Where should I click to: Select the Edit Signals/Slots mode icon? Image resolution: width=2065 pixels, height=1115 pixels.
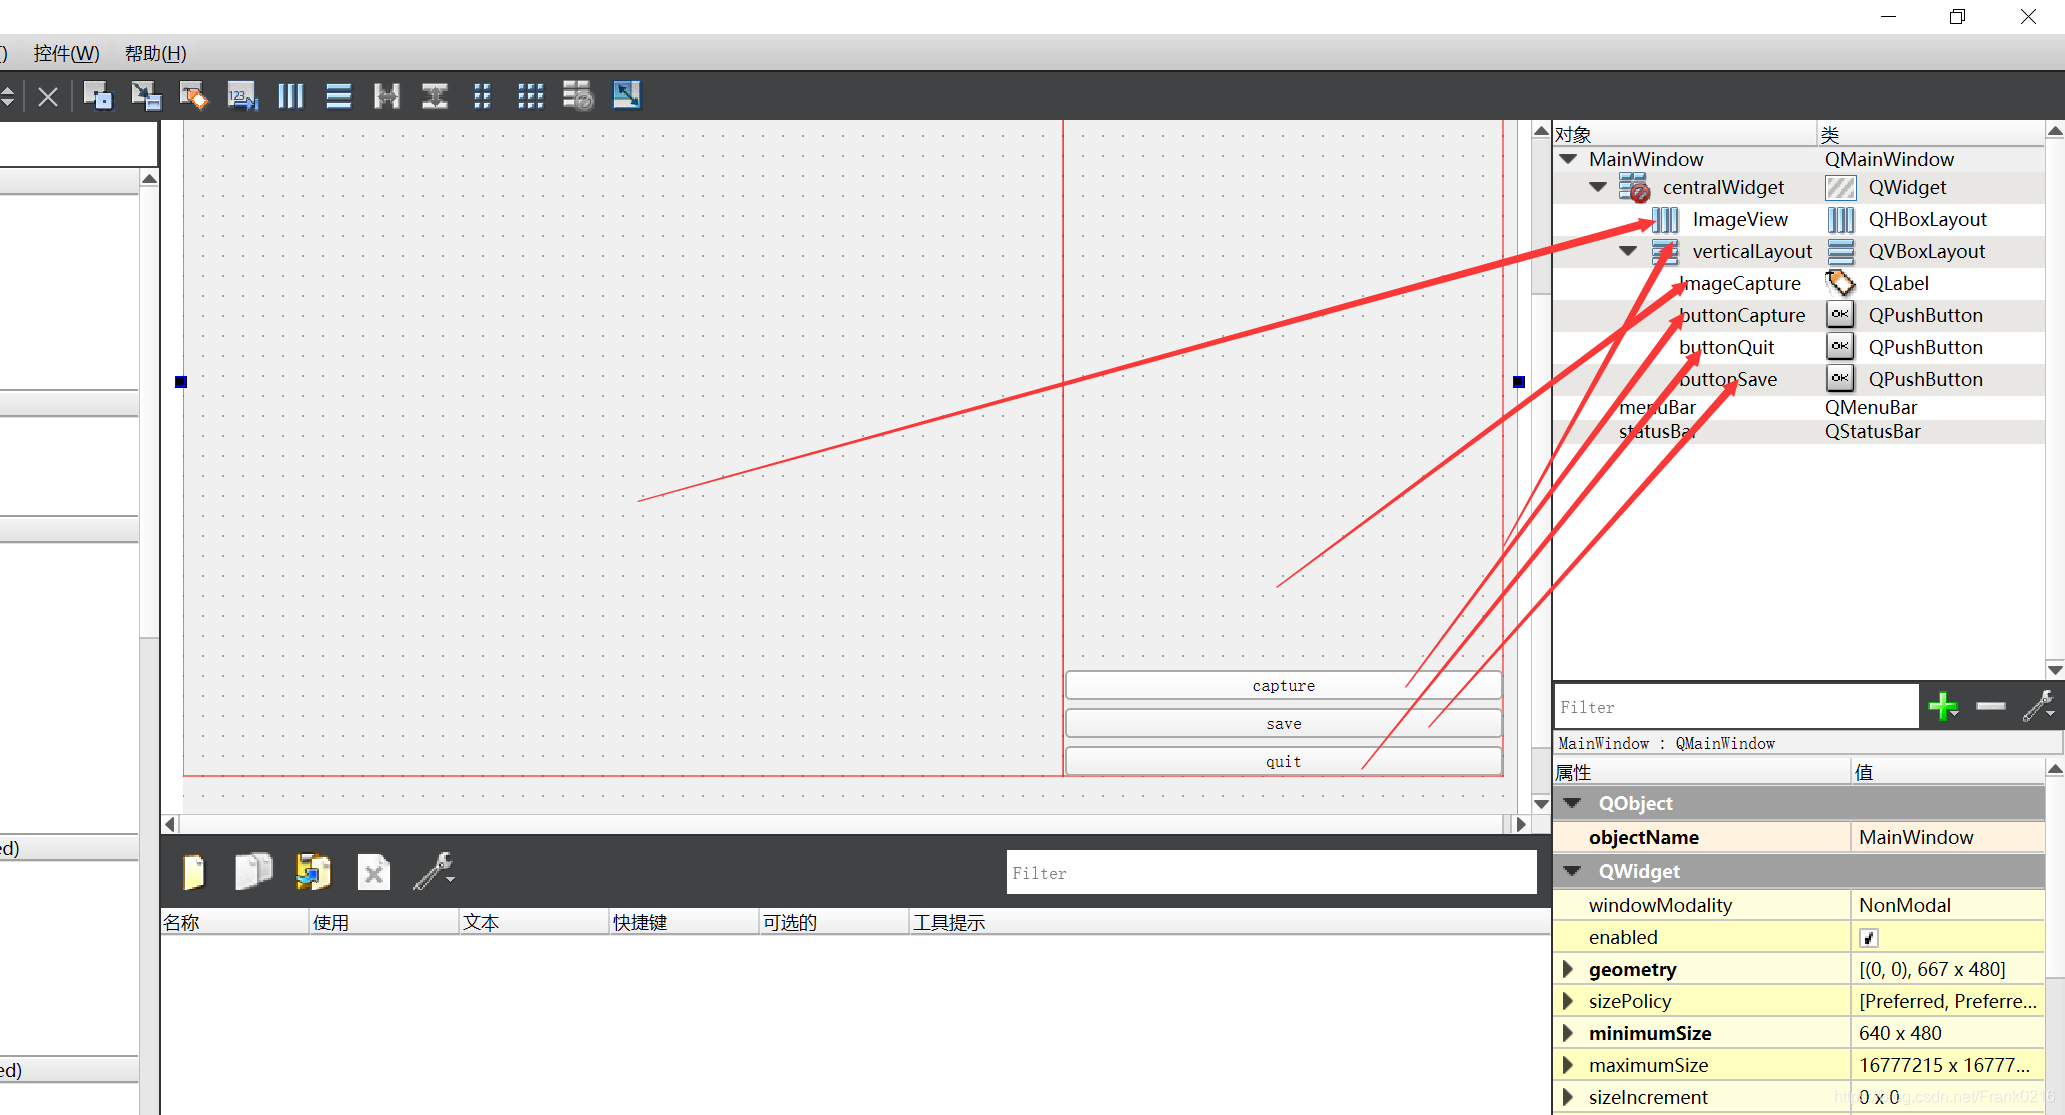(x=146, y=96)
